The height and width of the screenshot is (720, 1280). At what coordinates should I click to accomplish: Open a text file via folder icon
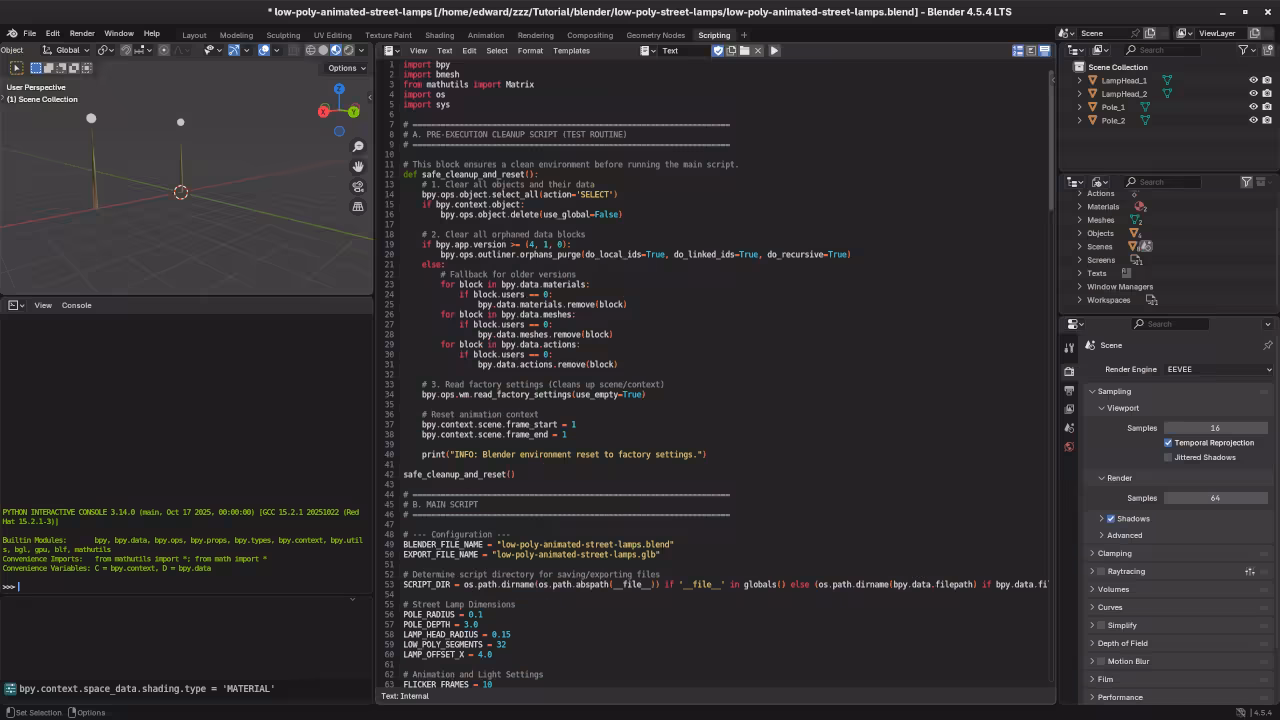[744, 50]
